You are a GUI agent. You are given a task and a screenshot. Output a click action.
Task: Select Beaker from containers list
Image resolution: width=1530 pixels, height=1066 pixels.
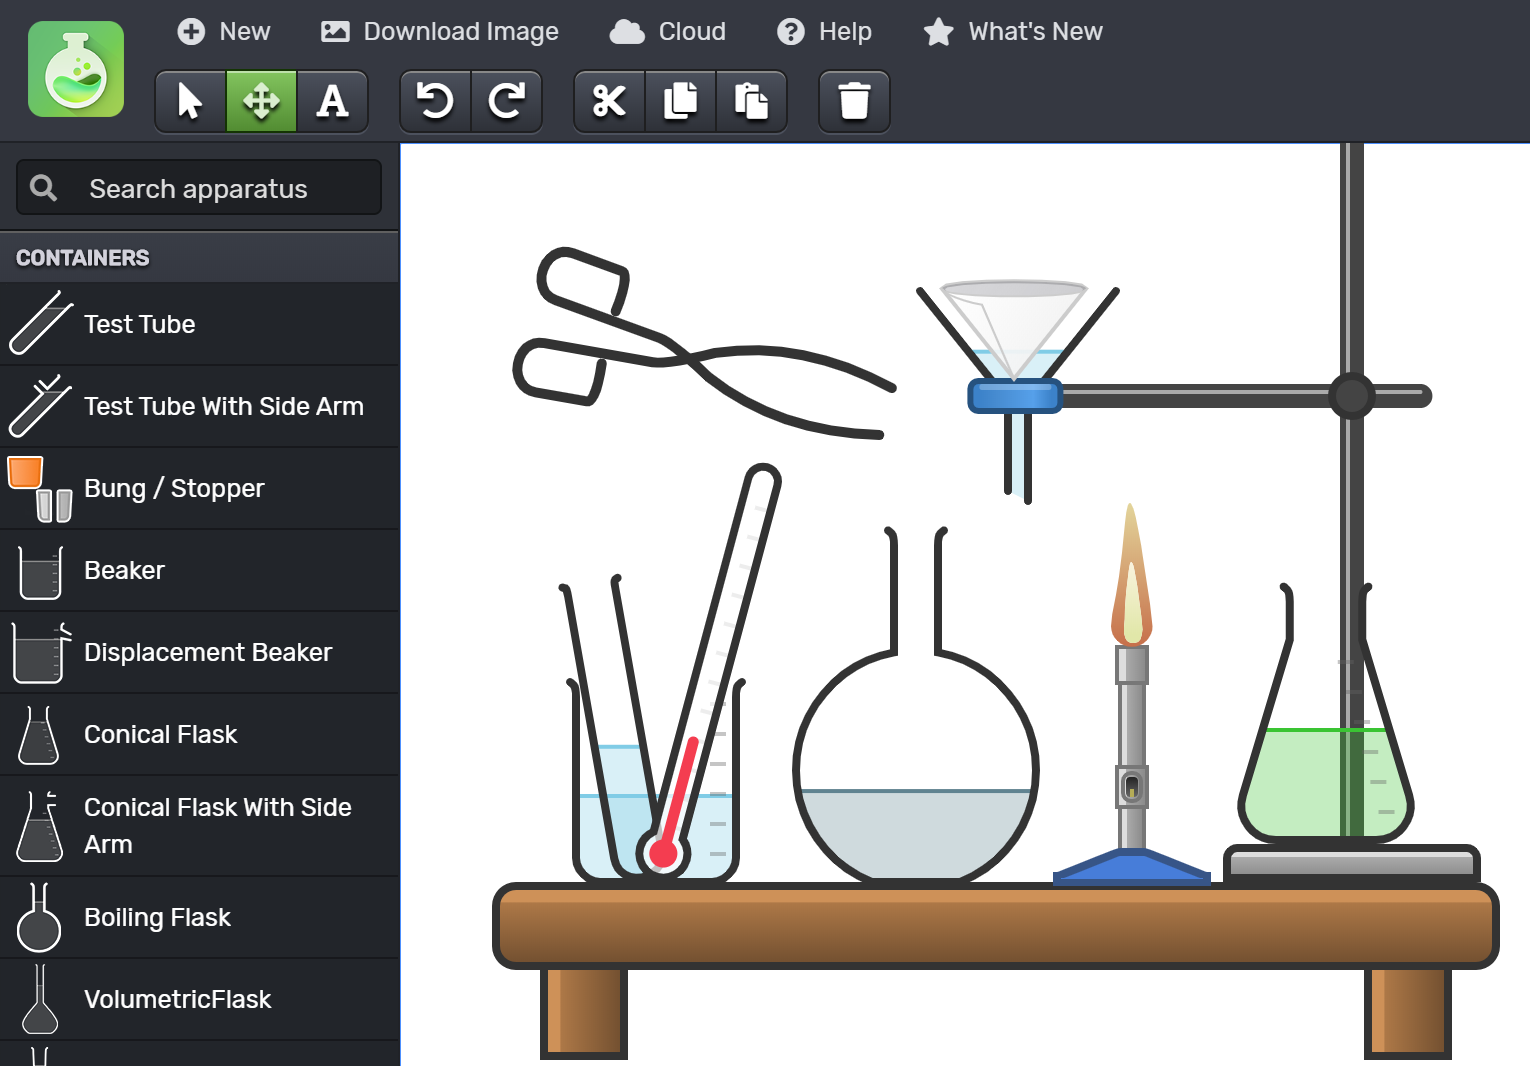[199, 570]
